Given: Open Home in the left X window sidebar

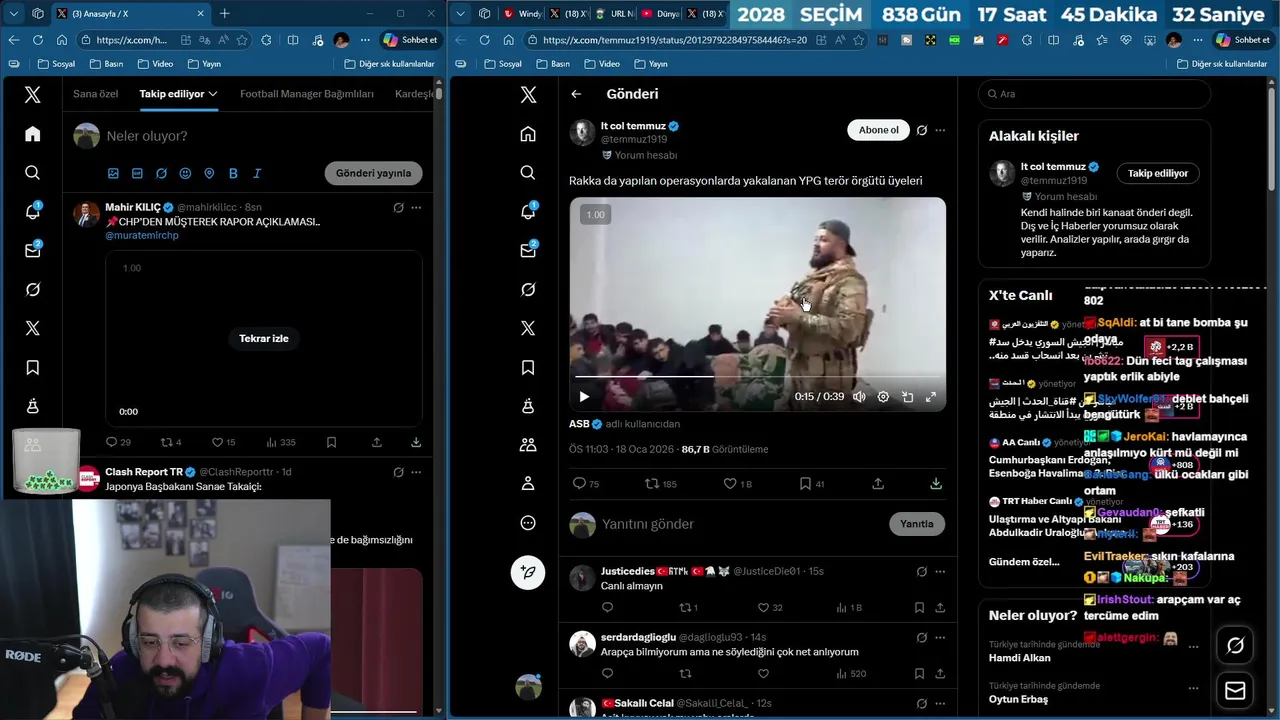Looking at the screenshot, I should [x=32, y=134].
